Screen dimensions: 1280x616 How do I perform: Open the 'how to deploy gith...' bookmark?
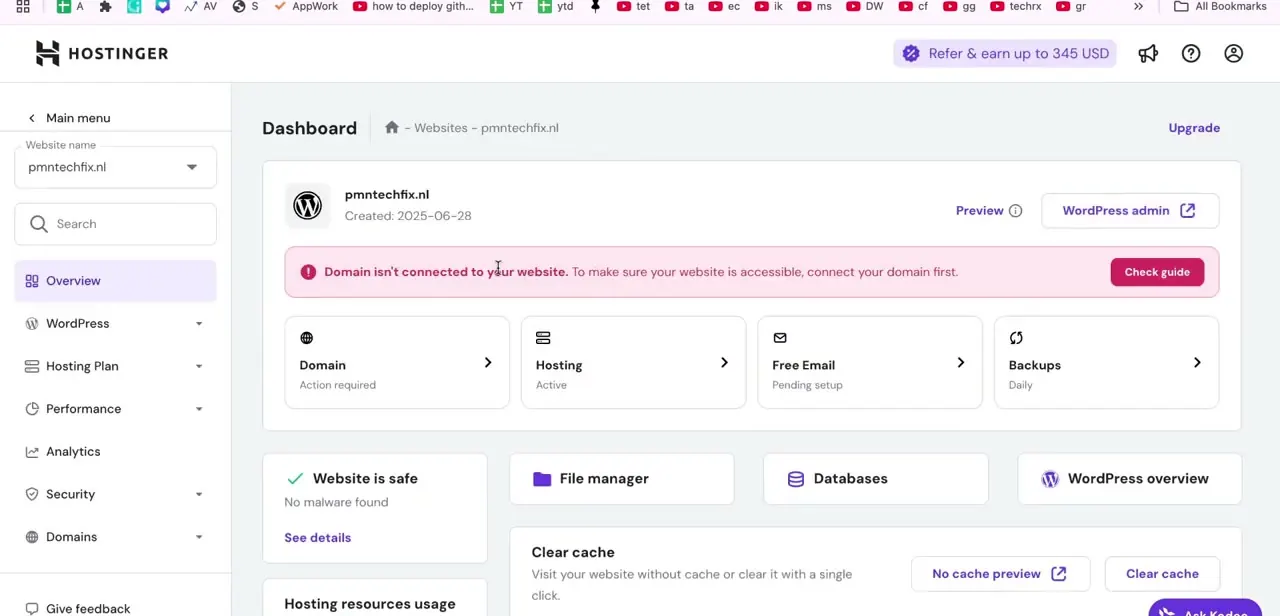tap(413, 6)
